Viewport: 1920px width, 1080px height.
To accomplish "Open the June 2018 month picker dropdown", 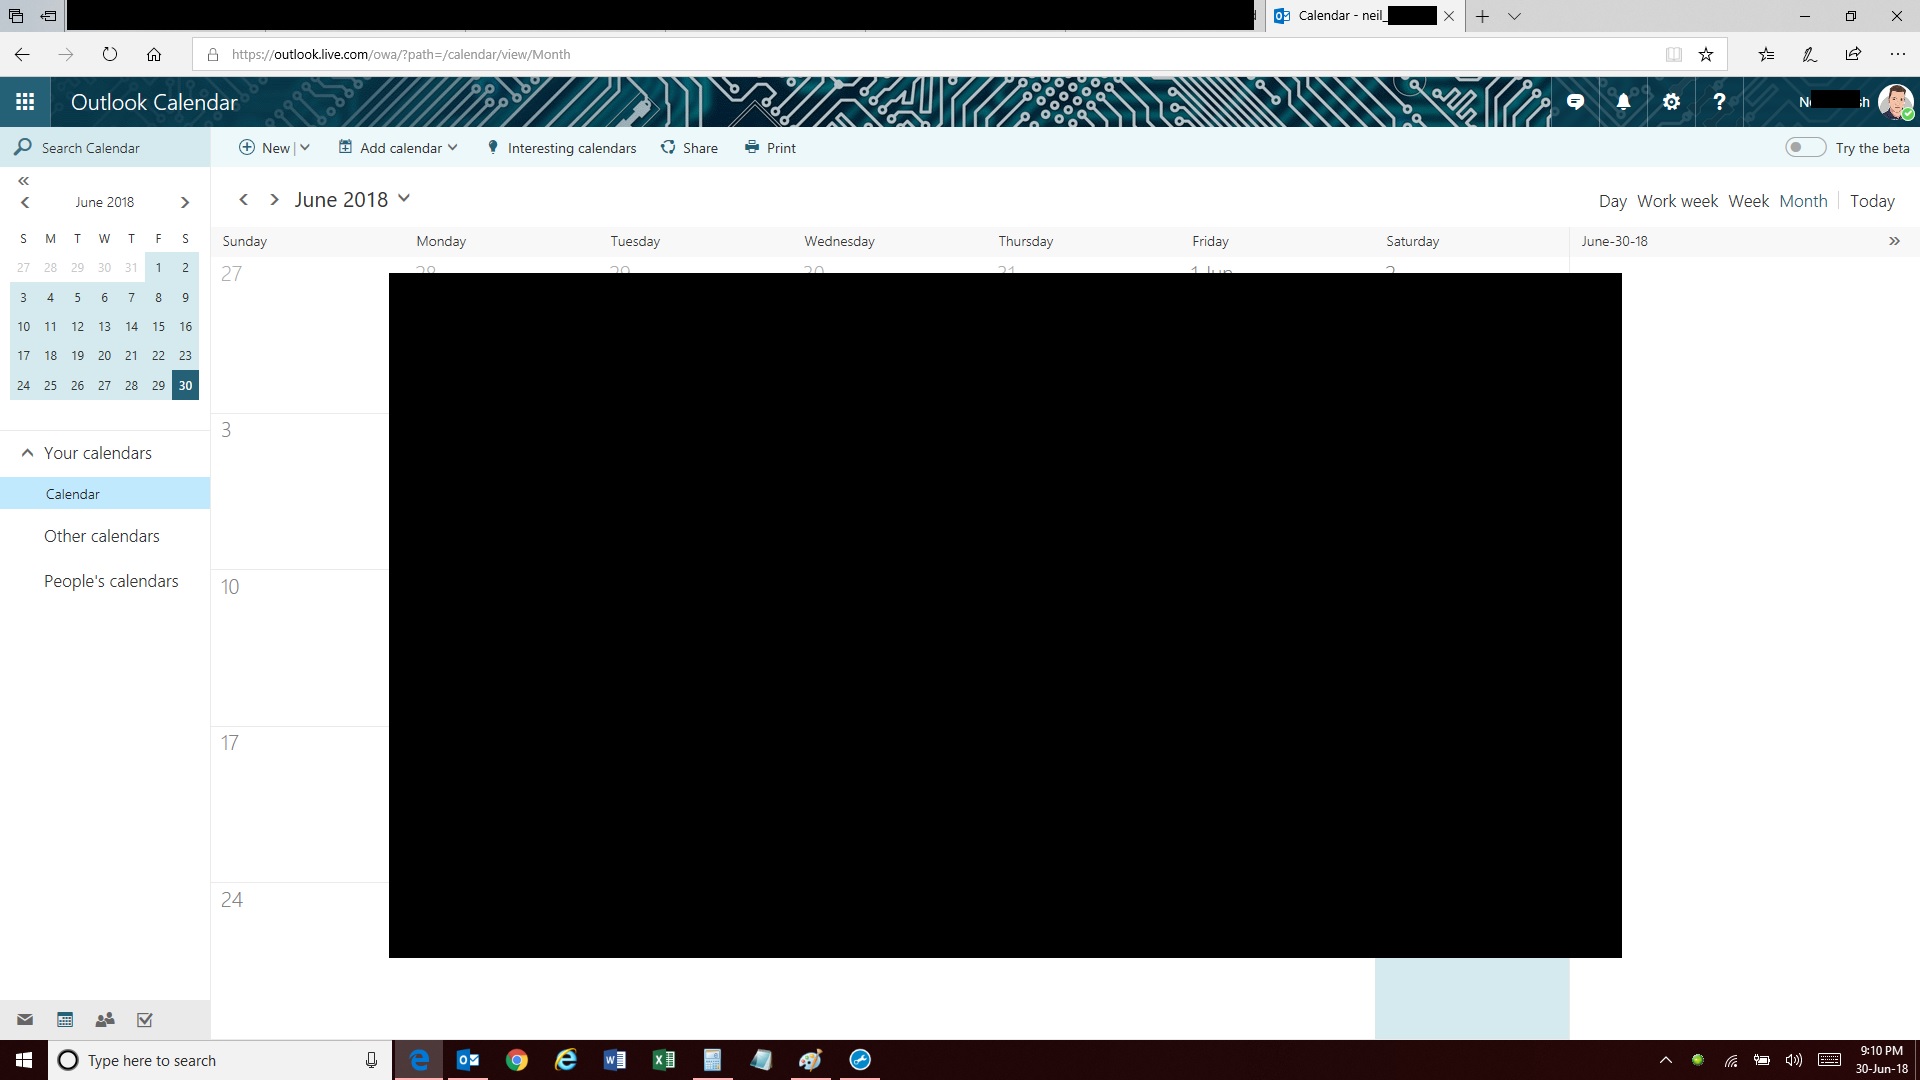I will click(x=404, y=199).
